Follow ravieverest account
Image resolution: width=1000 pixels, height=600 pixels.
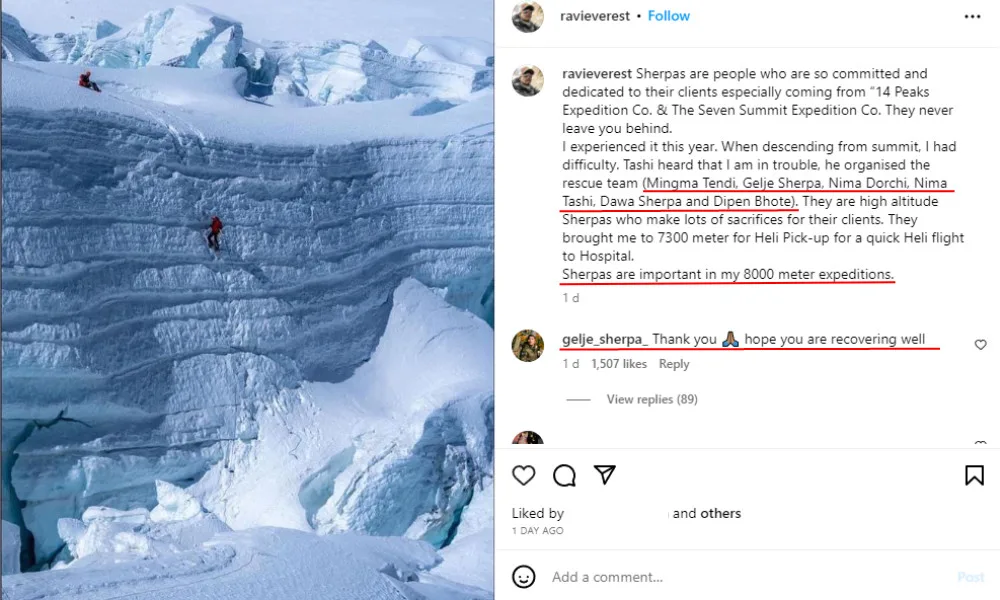click(x=669, y=16)
